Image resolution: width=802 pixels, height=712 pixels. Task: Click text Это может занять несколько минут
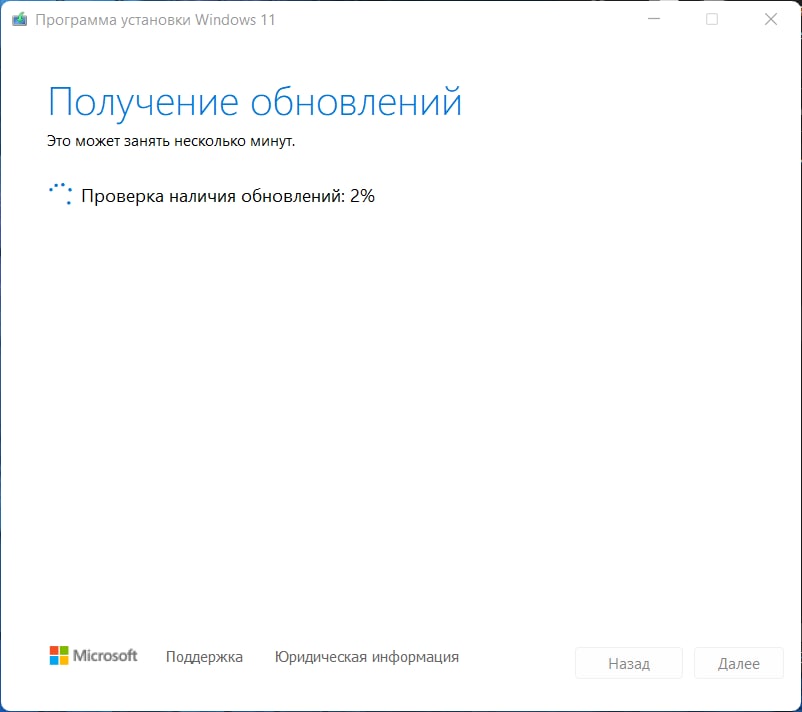pyautogui.click(x=171, y=141)
